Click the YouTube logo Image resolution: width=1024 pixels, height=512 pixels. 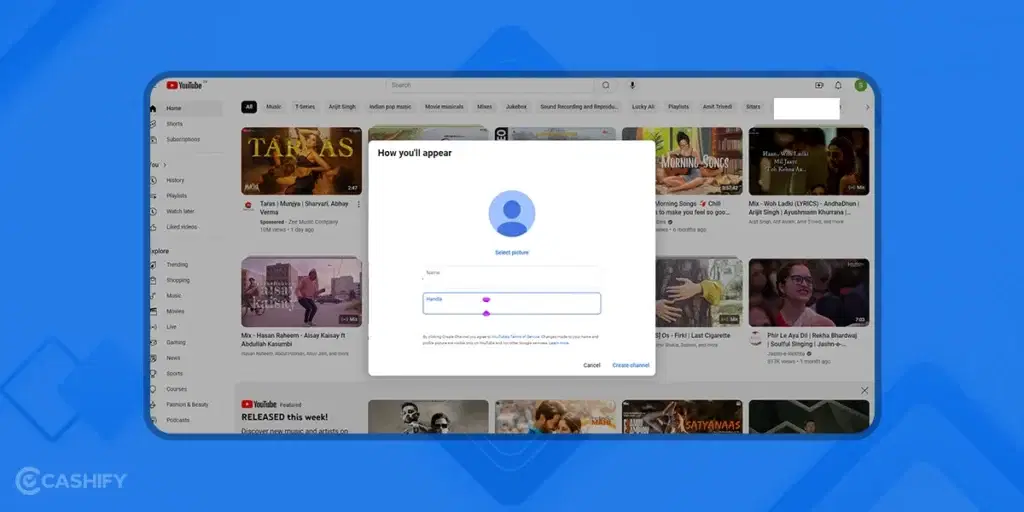point(184,85)
